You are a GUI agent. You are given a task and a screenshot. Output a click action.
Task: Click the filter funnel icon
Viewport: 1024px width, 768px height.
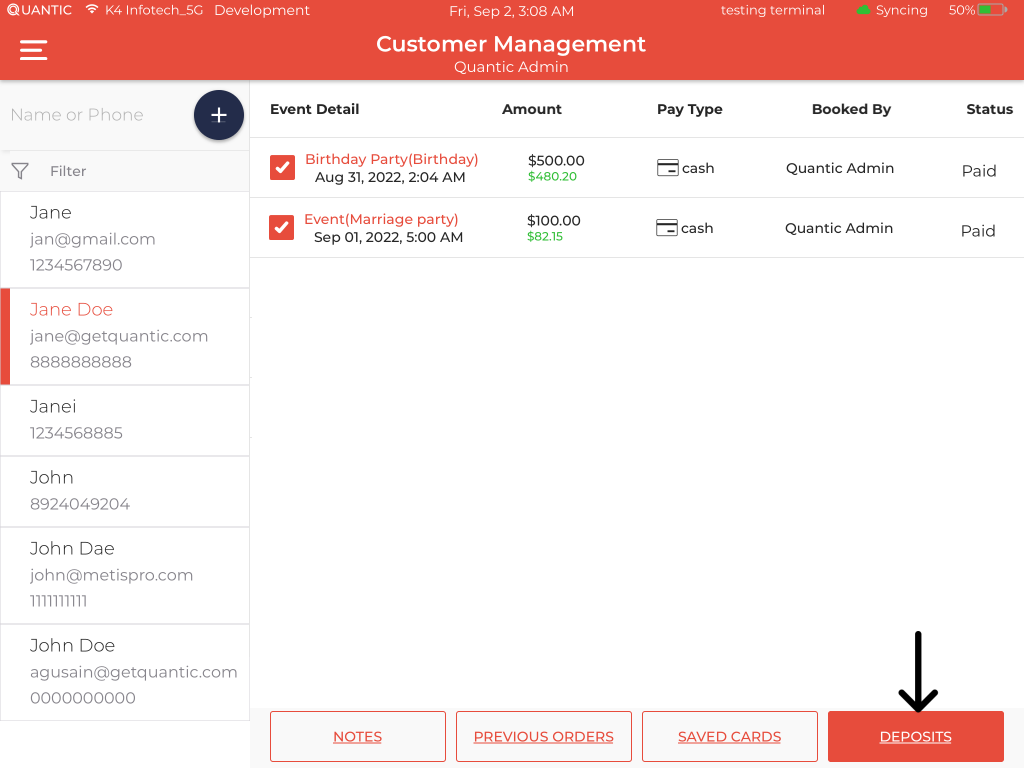(20, 171)
